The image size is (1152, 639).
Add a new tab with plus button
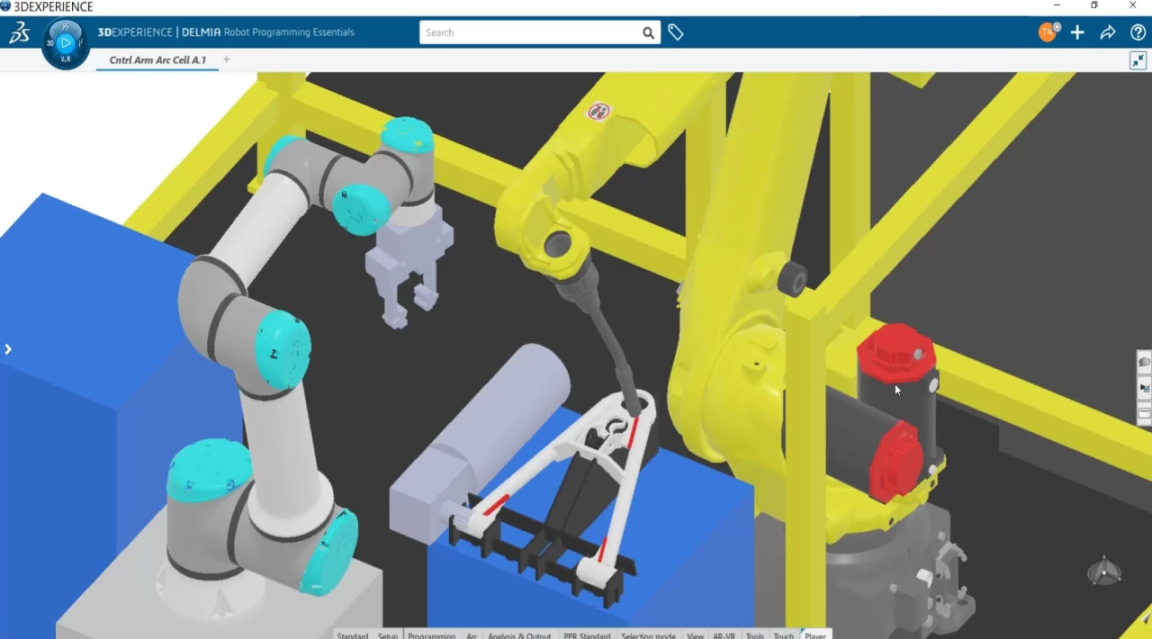pos(226,60)
